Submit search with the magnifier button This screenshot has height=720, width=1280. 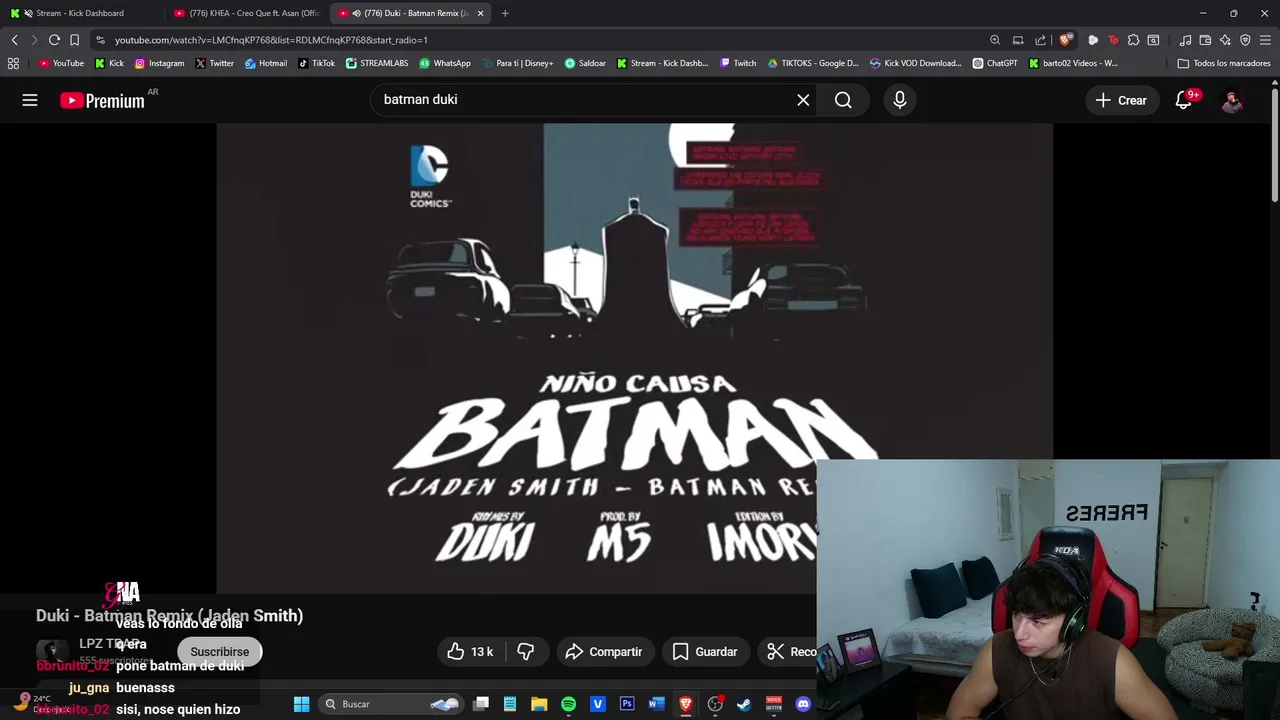(x=843, y=100)
